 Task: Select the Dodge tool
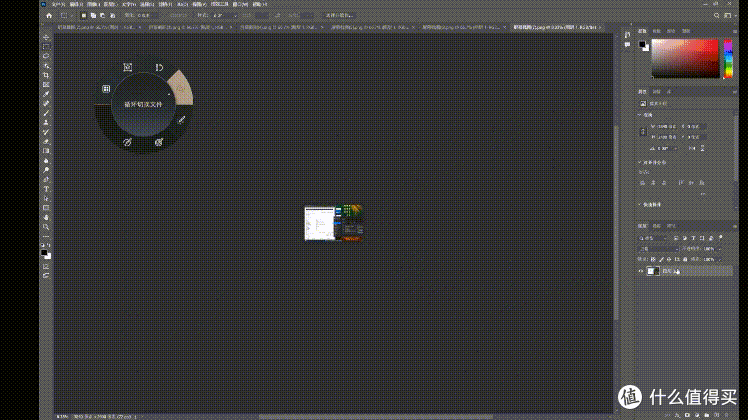(x=46, y=170)
